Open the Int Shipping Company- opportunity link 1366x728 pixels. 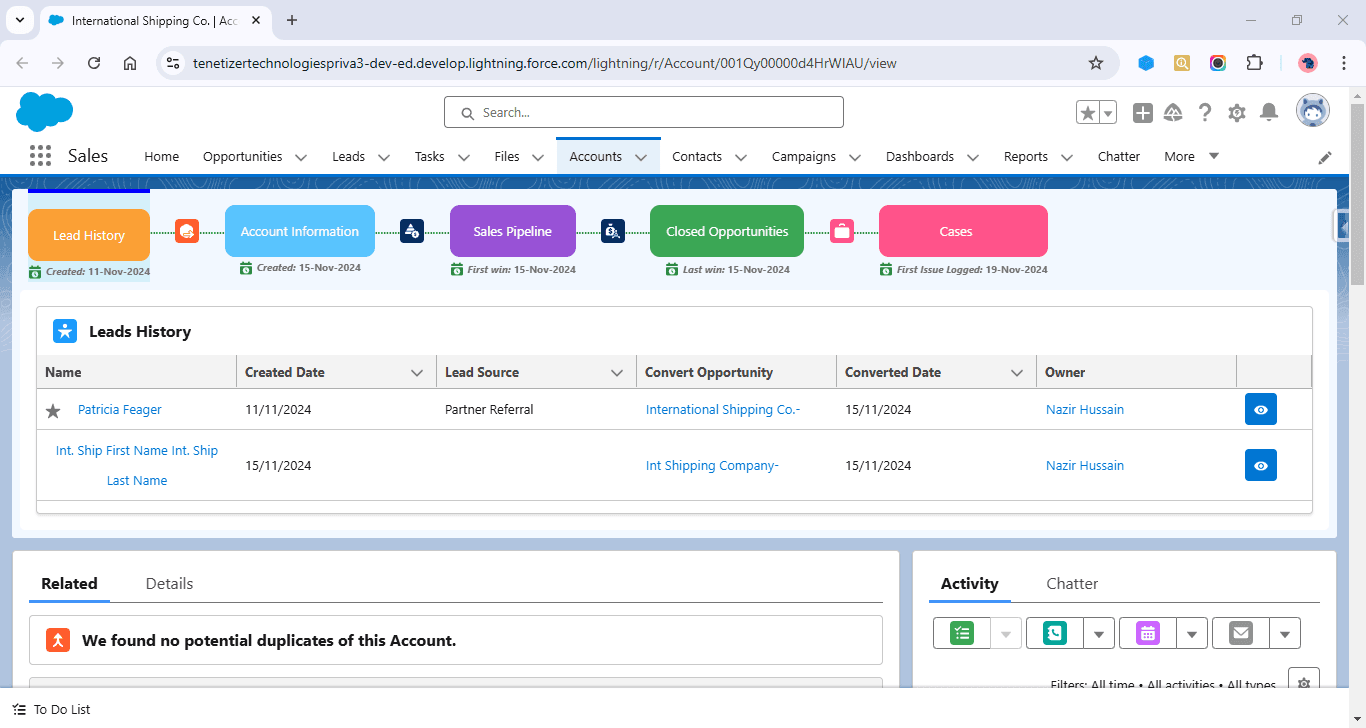[x=712, y=465]
